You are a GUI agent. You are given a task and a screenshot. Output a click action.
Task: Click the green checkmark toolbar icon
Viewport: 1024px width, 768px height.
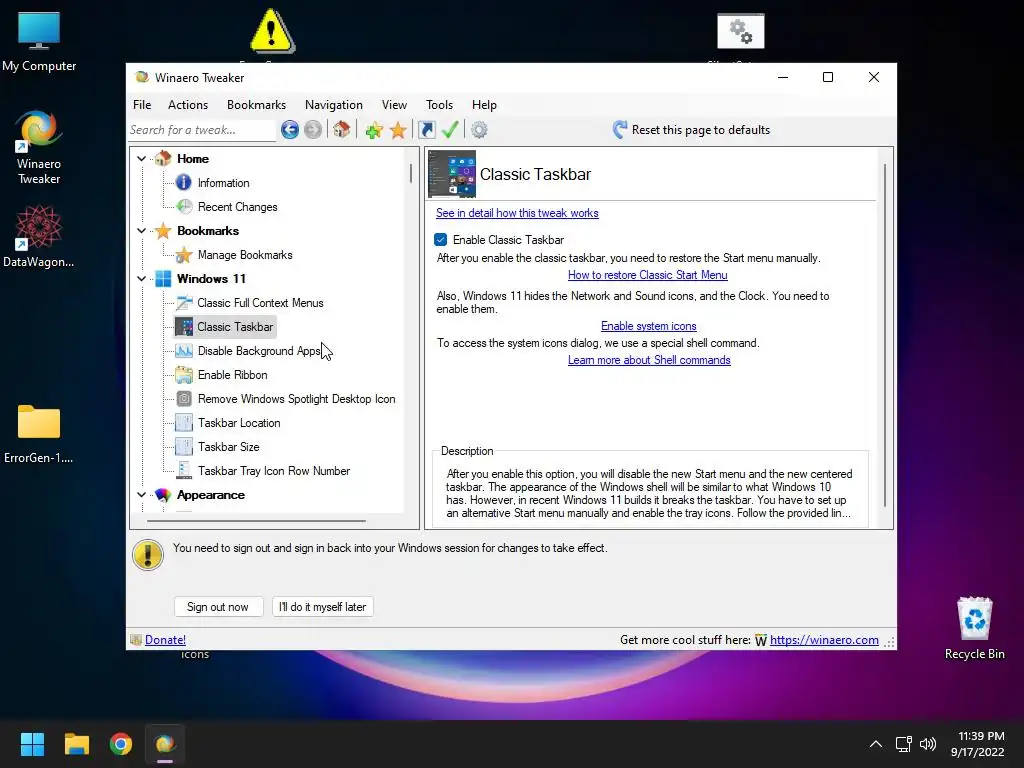[x=450, y=130]
